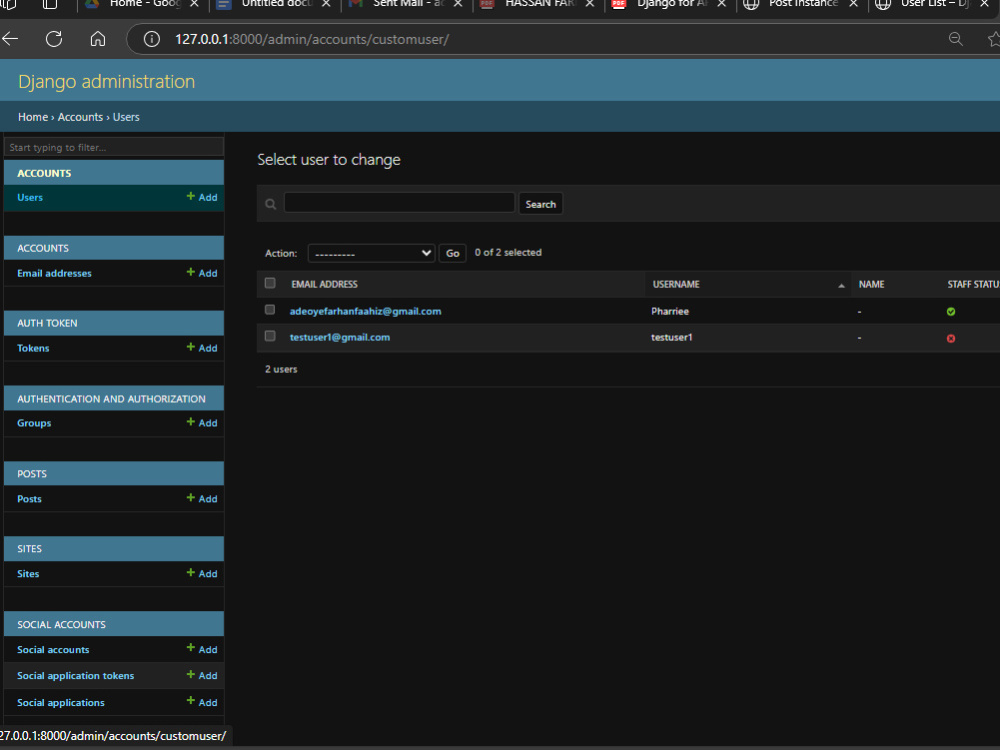Image resolution: width=1000 pixels, height=750 pixels.
Task: Click the browser address bar URL
Action: pos(312,39)
